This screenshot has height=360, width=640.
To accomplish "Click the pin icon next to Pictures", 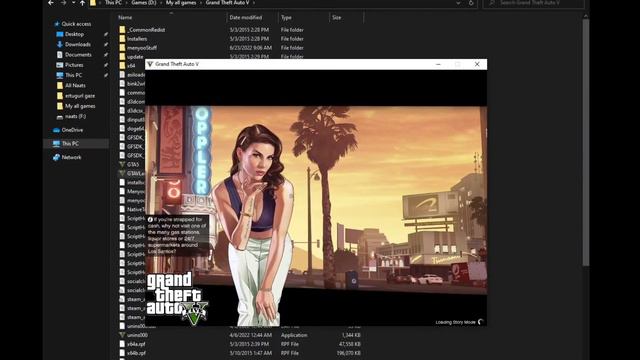I will pos(106,65).
